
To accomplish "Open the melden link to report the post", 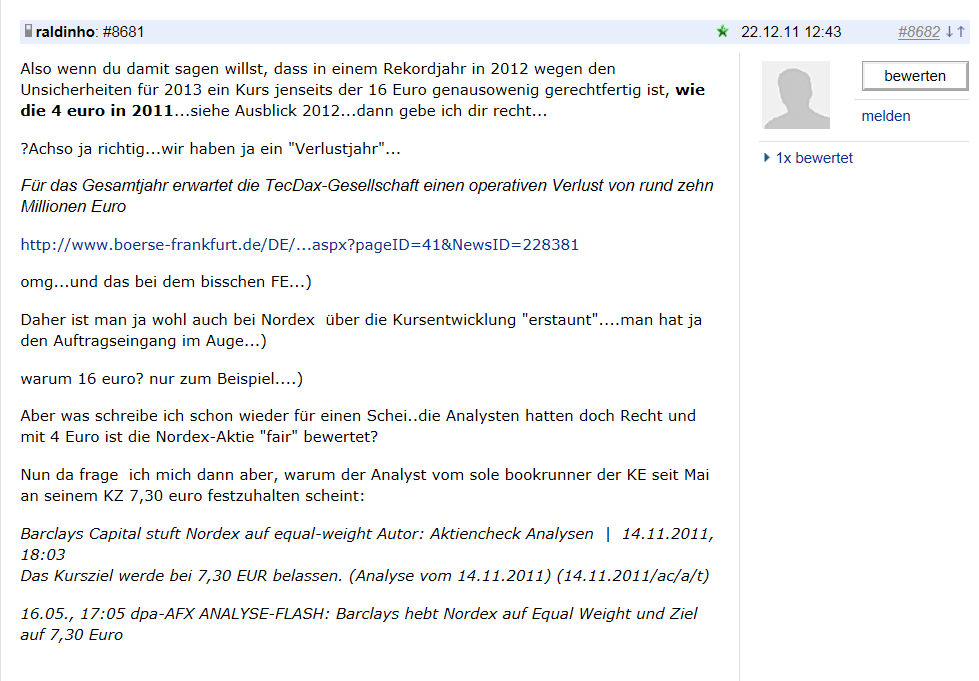I will pyautogui.click(x=885, y=116).
